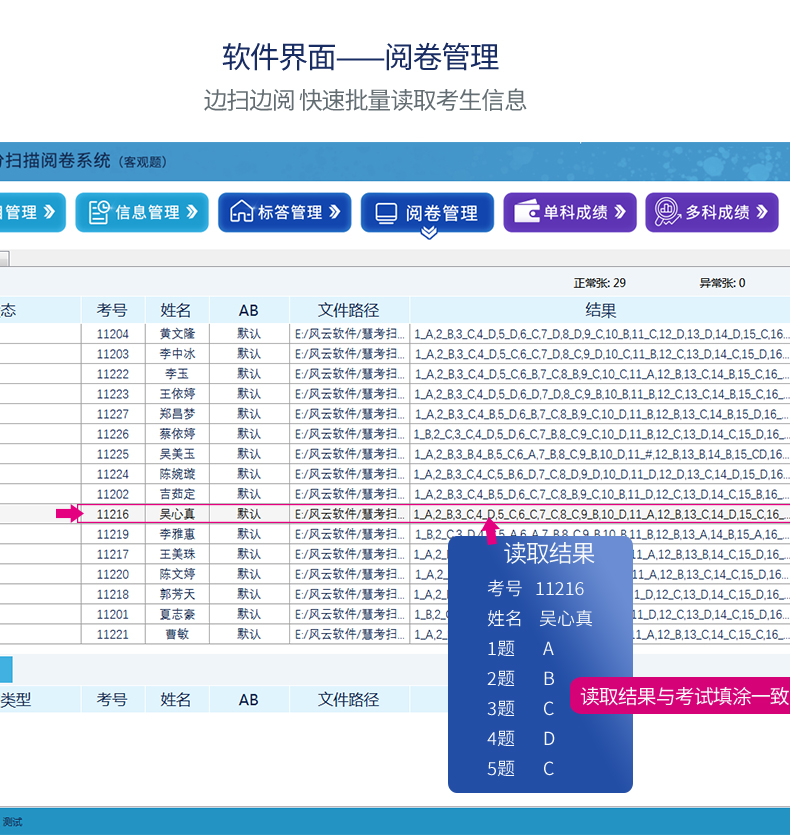Click the 结果 column header

click(600, 310)
